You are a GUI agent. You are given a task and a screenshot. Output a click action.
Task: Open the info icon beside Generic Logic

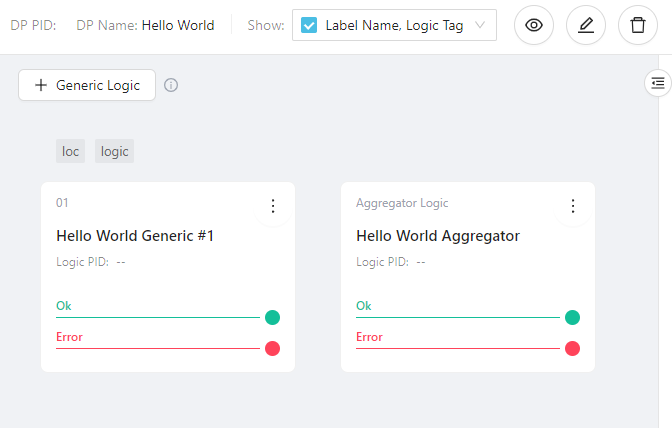click(171, 85)
